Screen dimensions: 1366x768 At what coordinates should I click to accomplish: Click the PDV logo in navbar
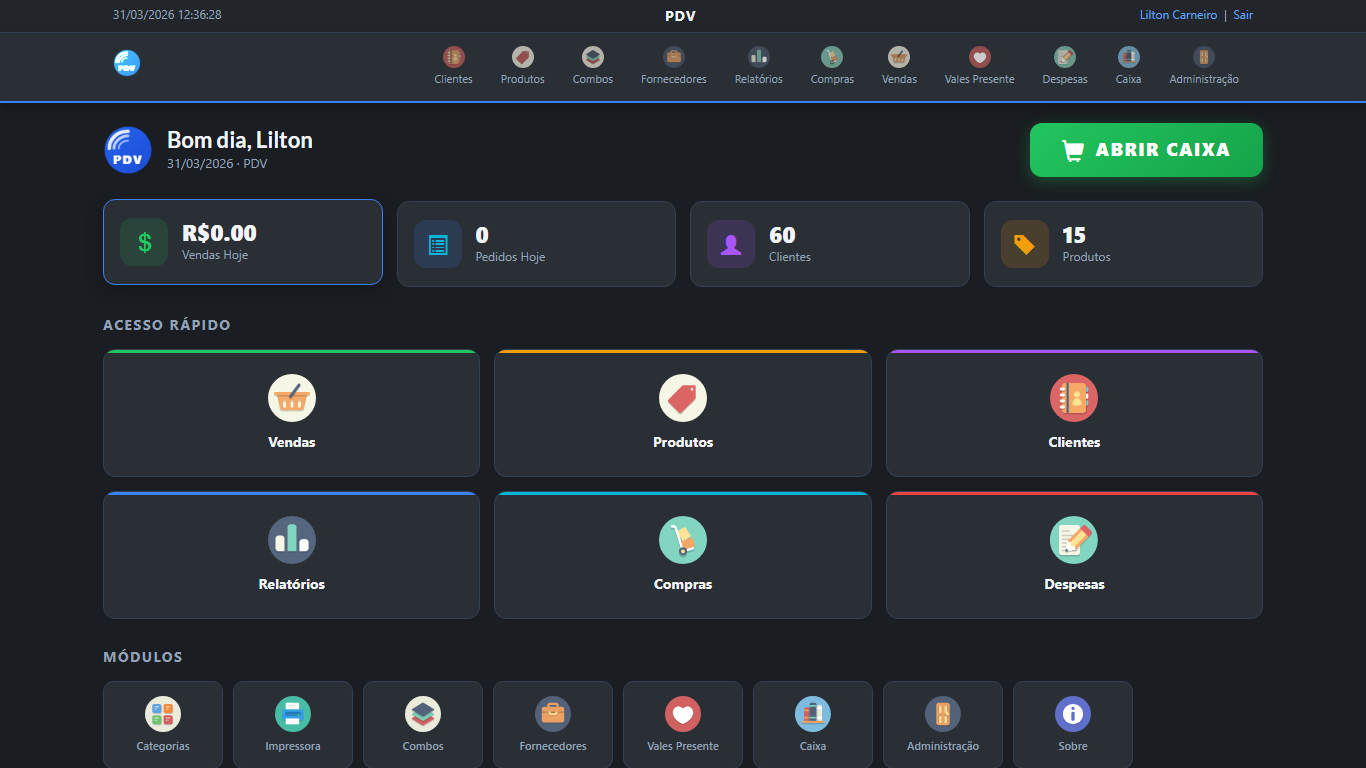point(127,63)
